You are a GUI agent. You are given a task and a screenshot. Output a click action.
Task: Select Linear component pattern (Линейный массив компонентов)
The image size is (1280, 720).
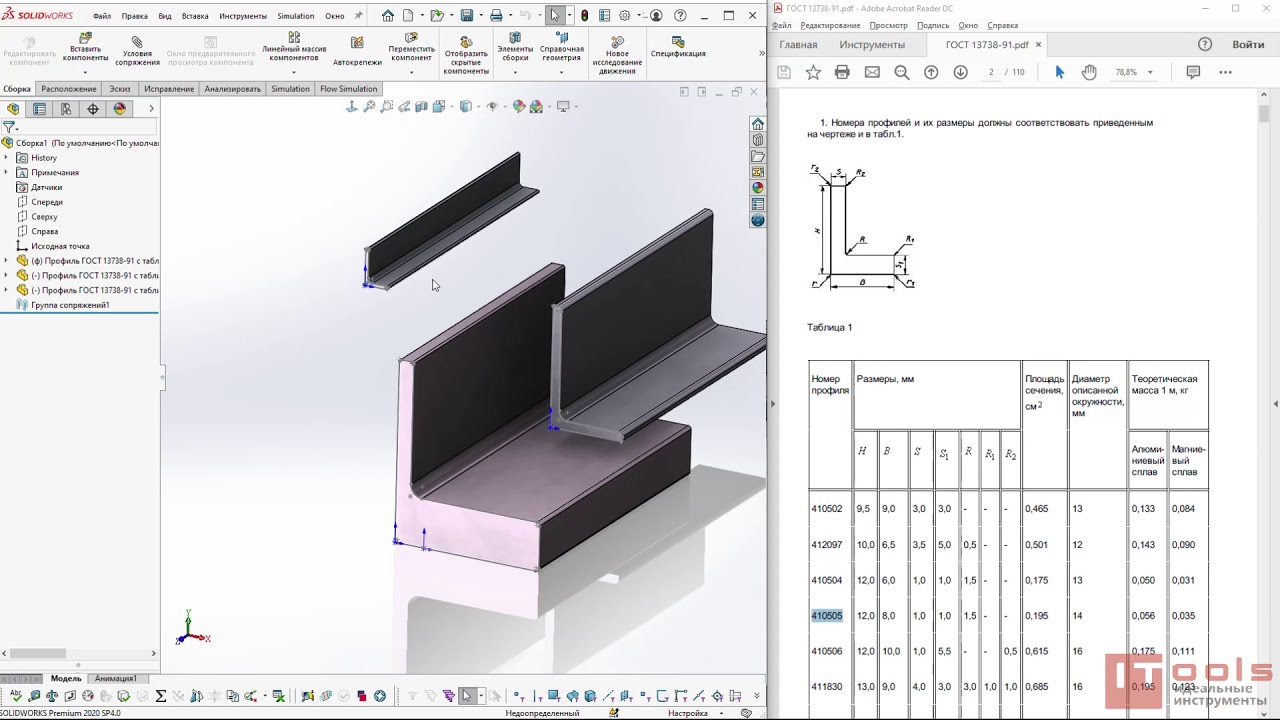tap(294, 48)
